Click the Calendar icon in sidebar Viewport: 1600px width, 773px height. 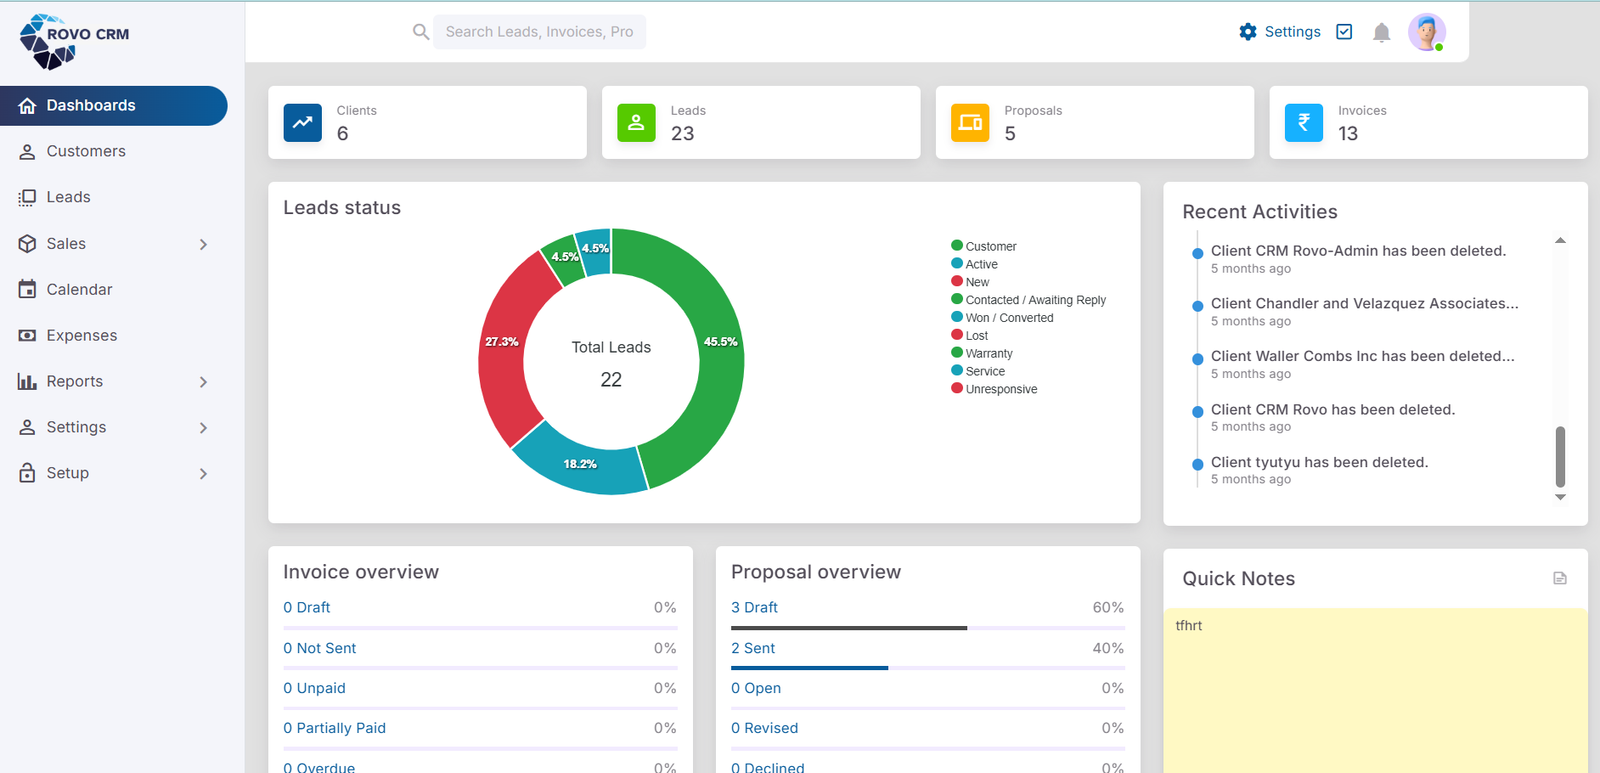27,289
